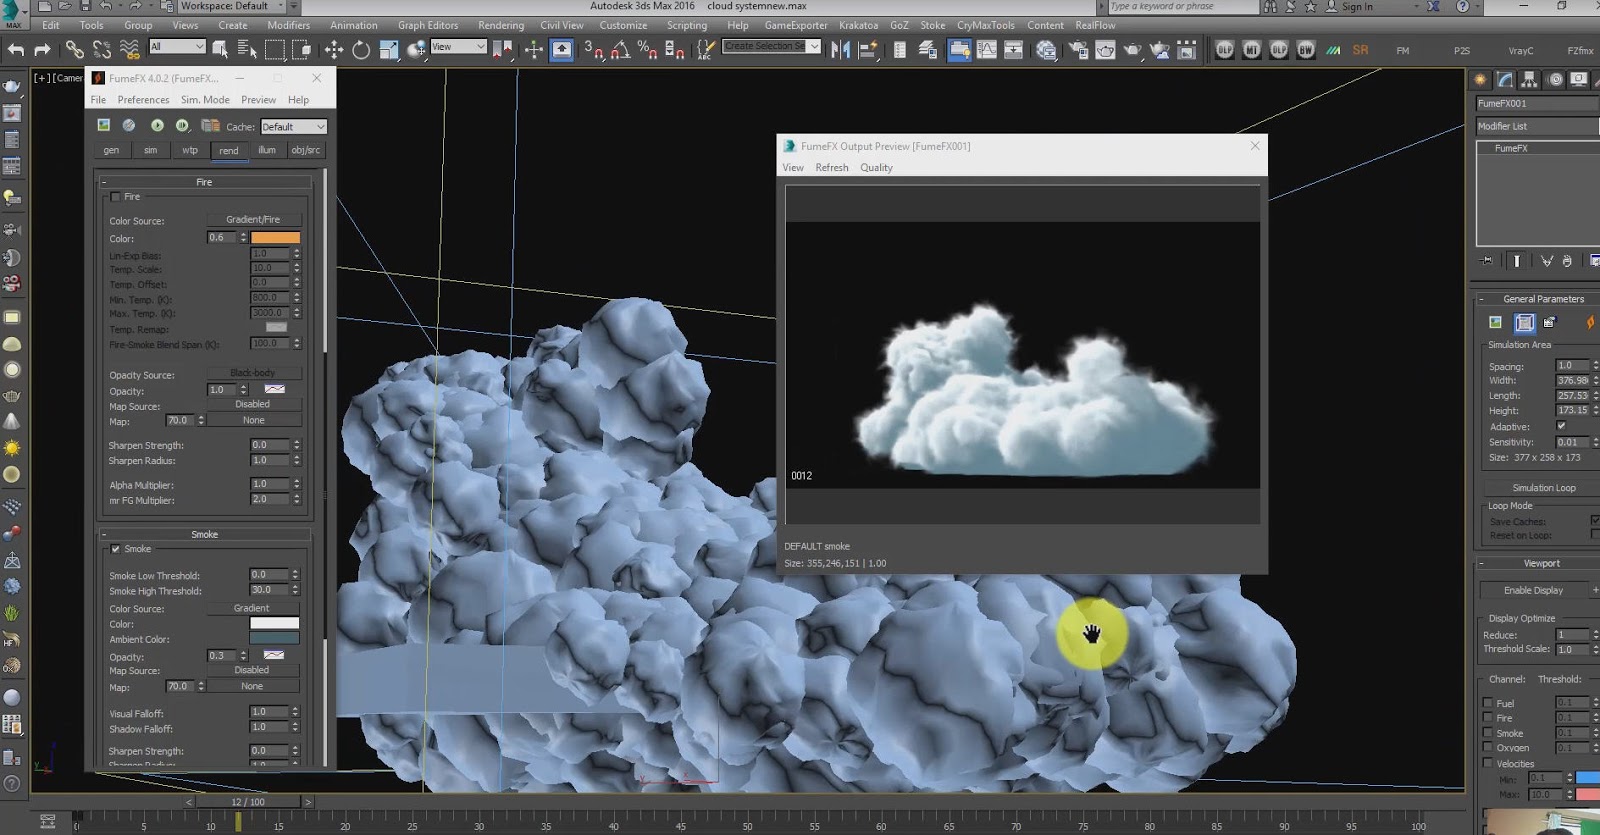The width and height of the screenshot is (1600, 835).
Task: Click the Undo arrow in main toolbar
Action: (x=16, y=49)
